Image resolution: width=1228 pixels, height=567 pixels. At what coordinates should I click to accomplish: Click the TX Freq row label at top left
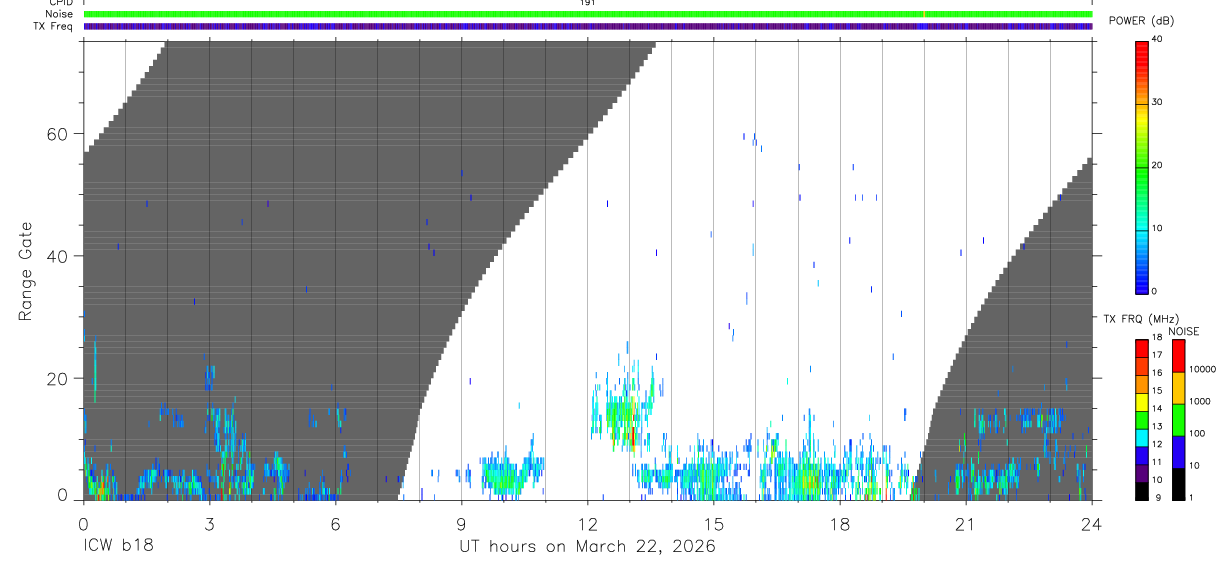[53, 26]
